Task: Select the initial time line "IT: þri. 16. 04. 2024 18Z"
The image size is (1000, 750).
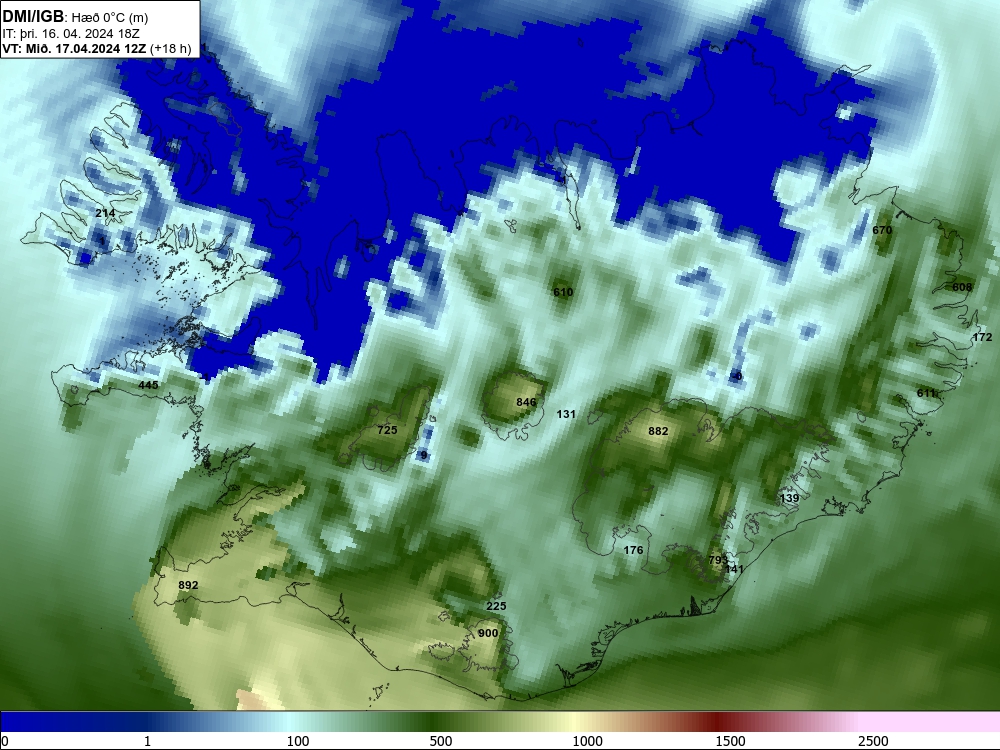Action: tap(71, 34)
